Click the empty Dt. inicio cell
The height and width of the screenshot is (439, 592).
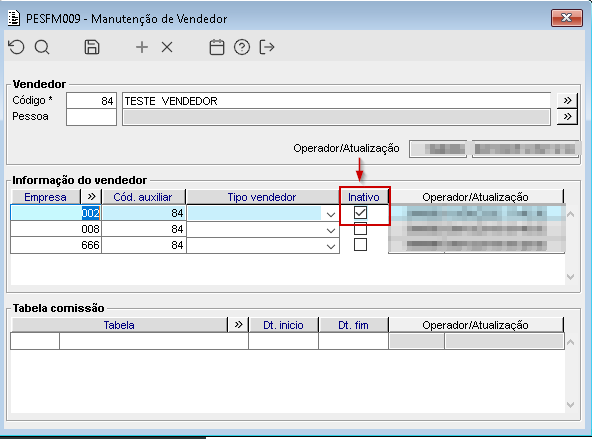coord(283,341)
